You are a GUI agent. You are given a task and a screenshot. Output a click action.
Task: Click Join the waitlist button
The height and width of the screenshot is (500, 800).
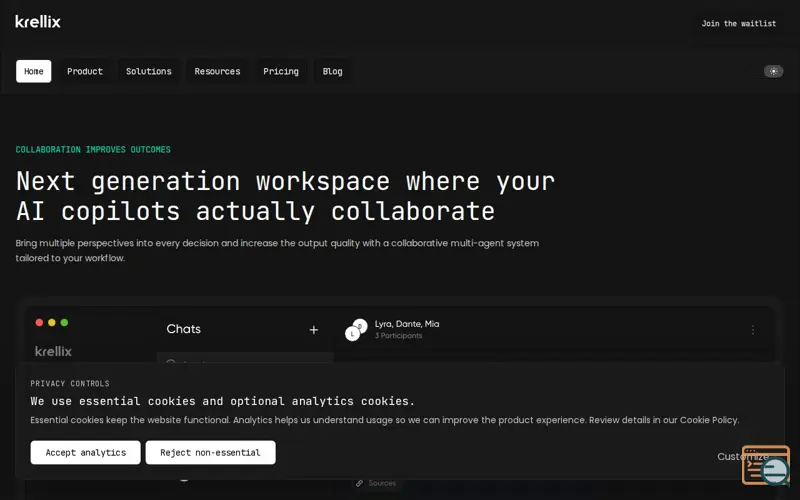coord(738,23)
